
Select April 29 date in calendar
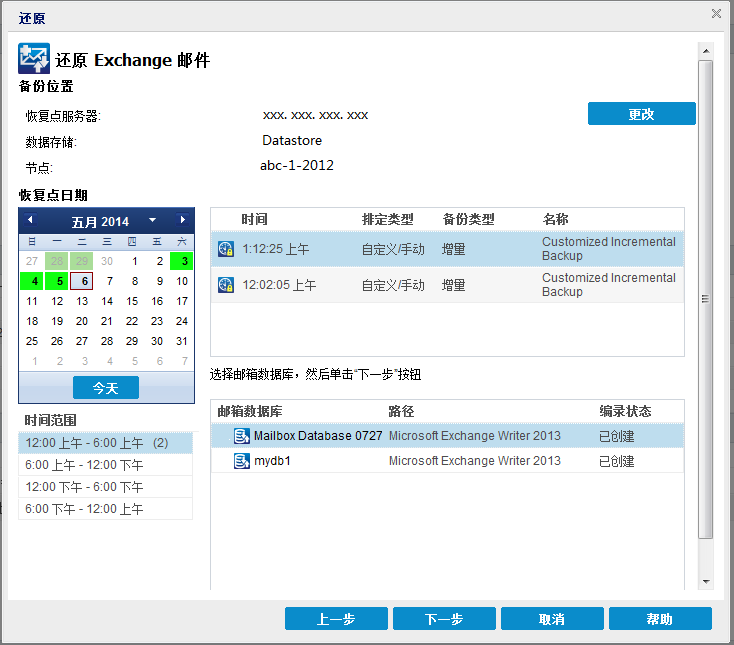coord(82,261)
